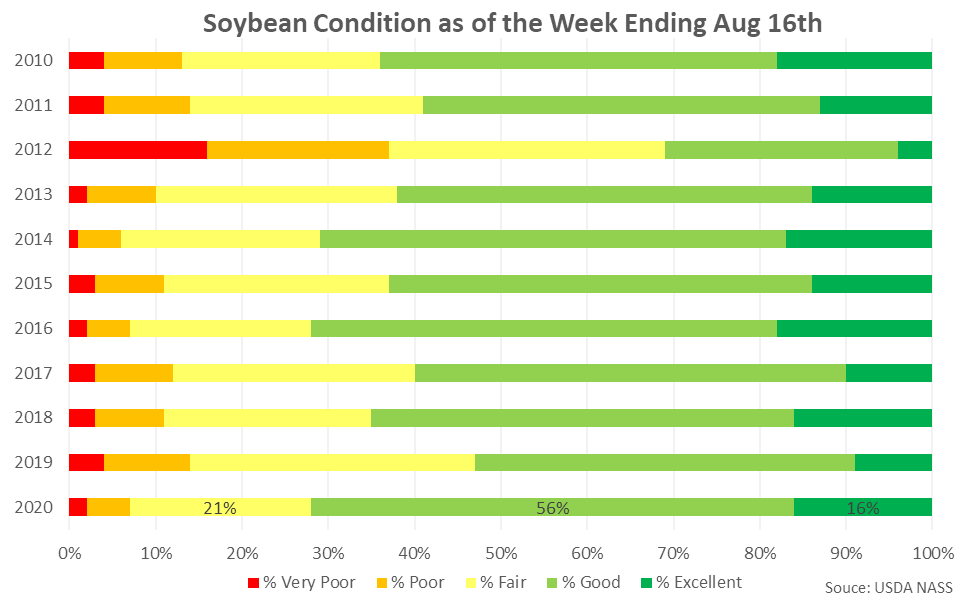Click the 2020 Fair segment labeled 21%

click(219, 507)
